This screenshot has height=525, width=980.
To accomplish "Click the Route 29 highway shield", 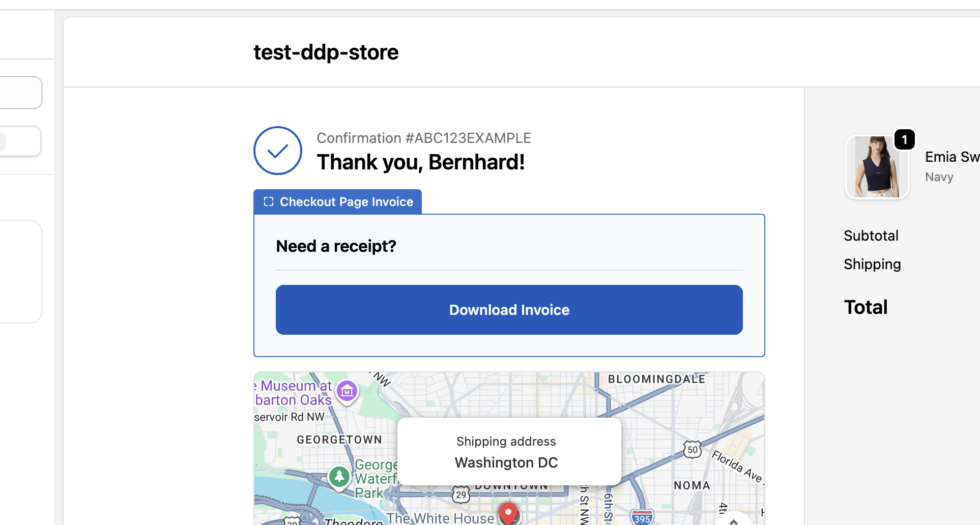I will point(461,494).
